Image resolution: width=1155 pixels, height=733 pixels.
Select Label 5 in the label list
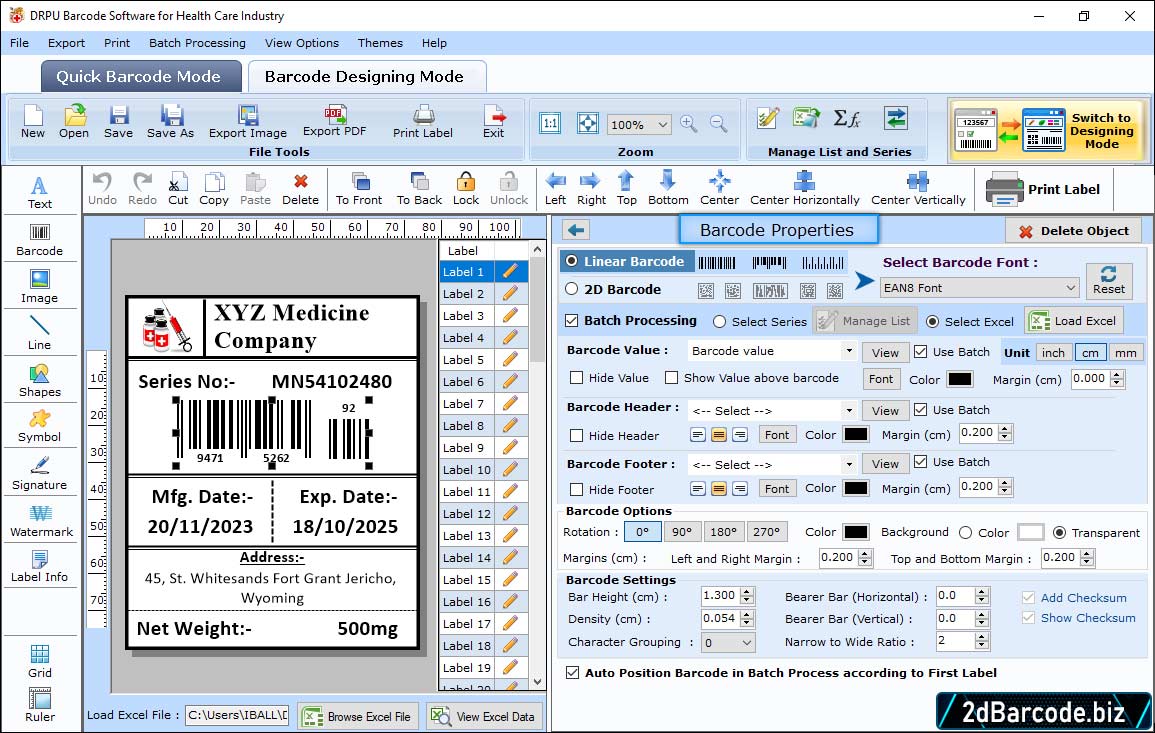464,360
